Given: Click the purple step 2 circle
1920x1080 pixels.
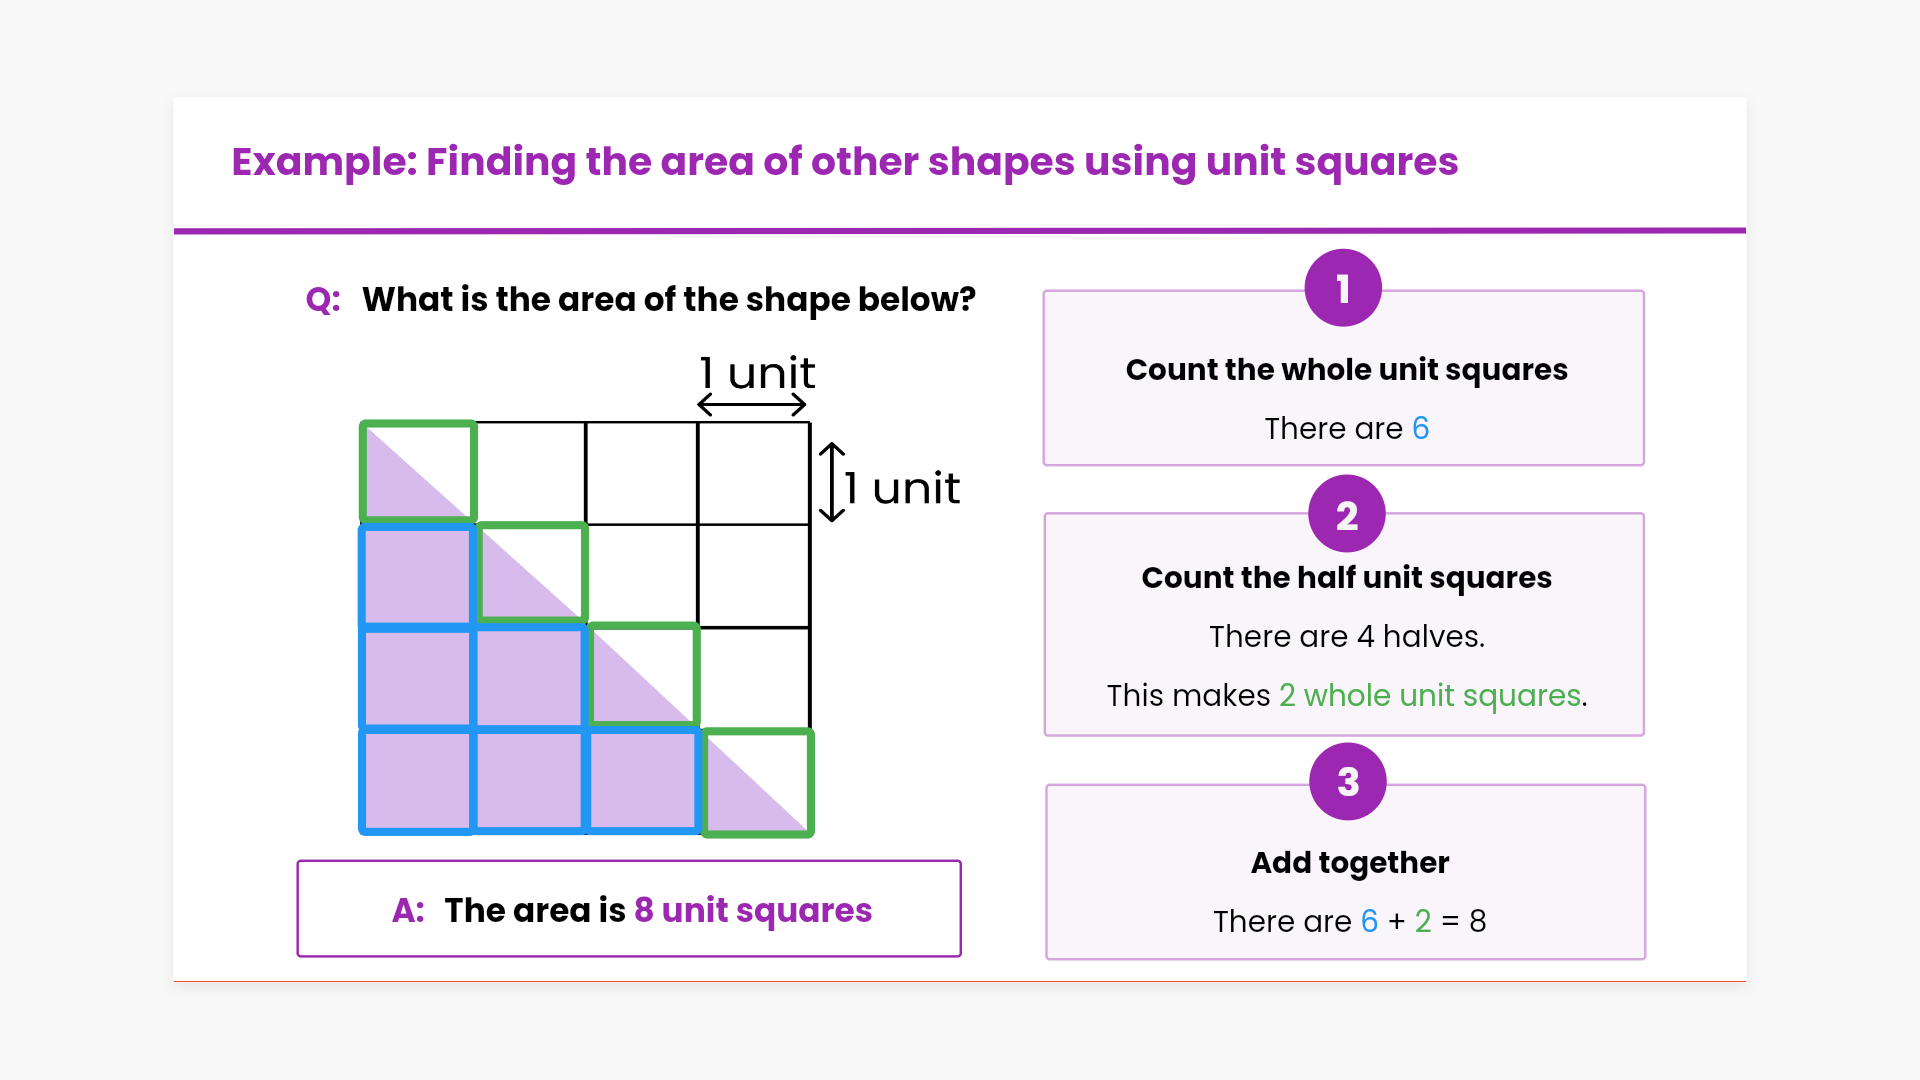Looking at the screenshot, I should click(x=1346, y=514).
